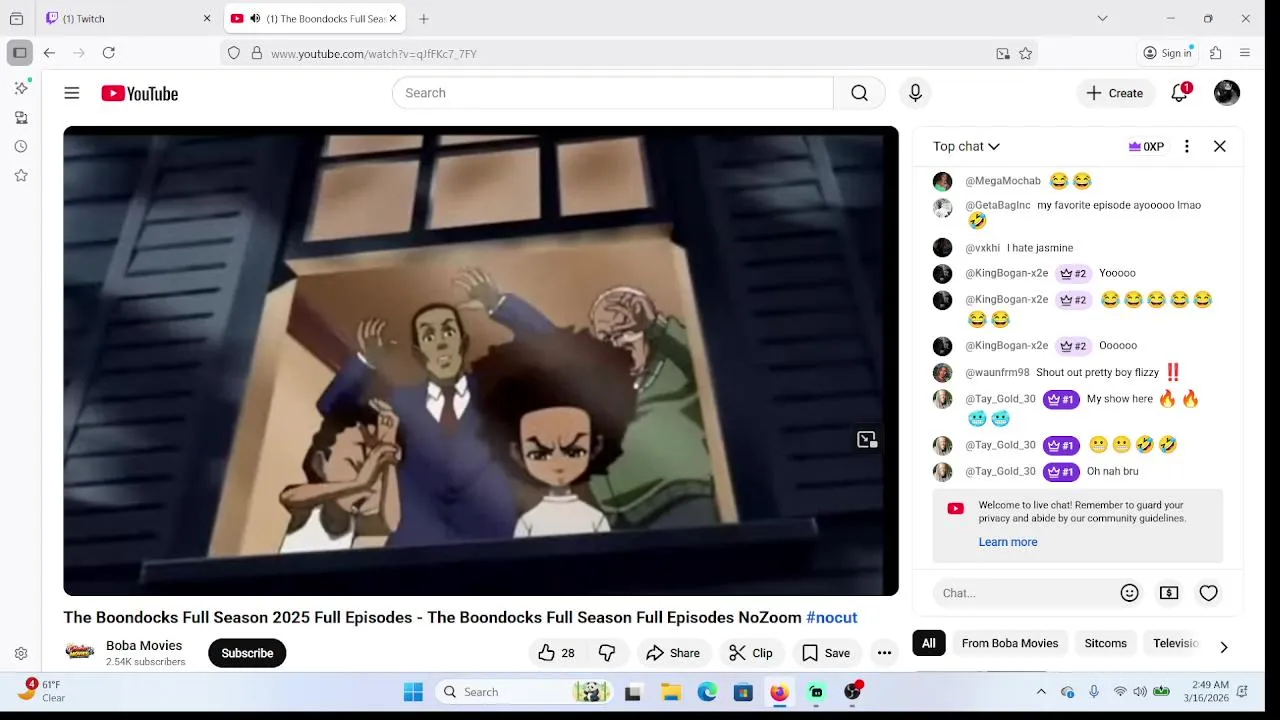Open the Boba Movies channel avatar

click(x=80, y=653)
